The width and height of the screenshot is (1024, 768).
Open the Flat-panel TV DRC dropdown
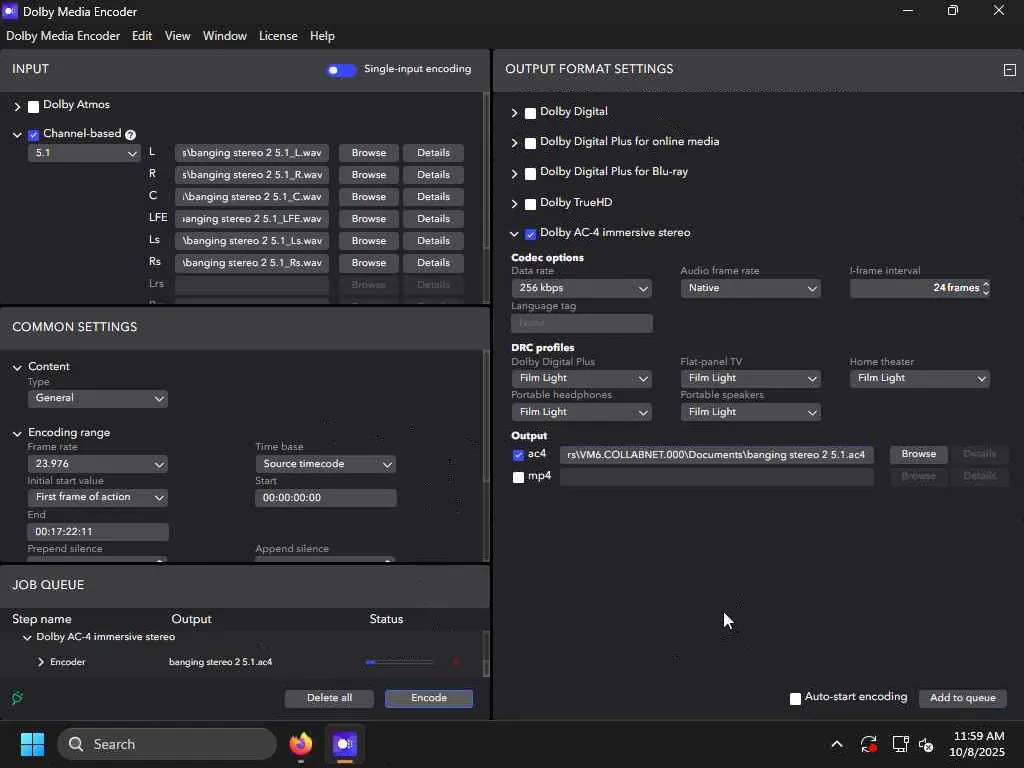point(750,378)
